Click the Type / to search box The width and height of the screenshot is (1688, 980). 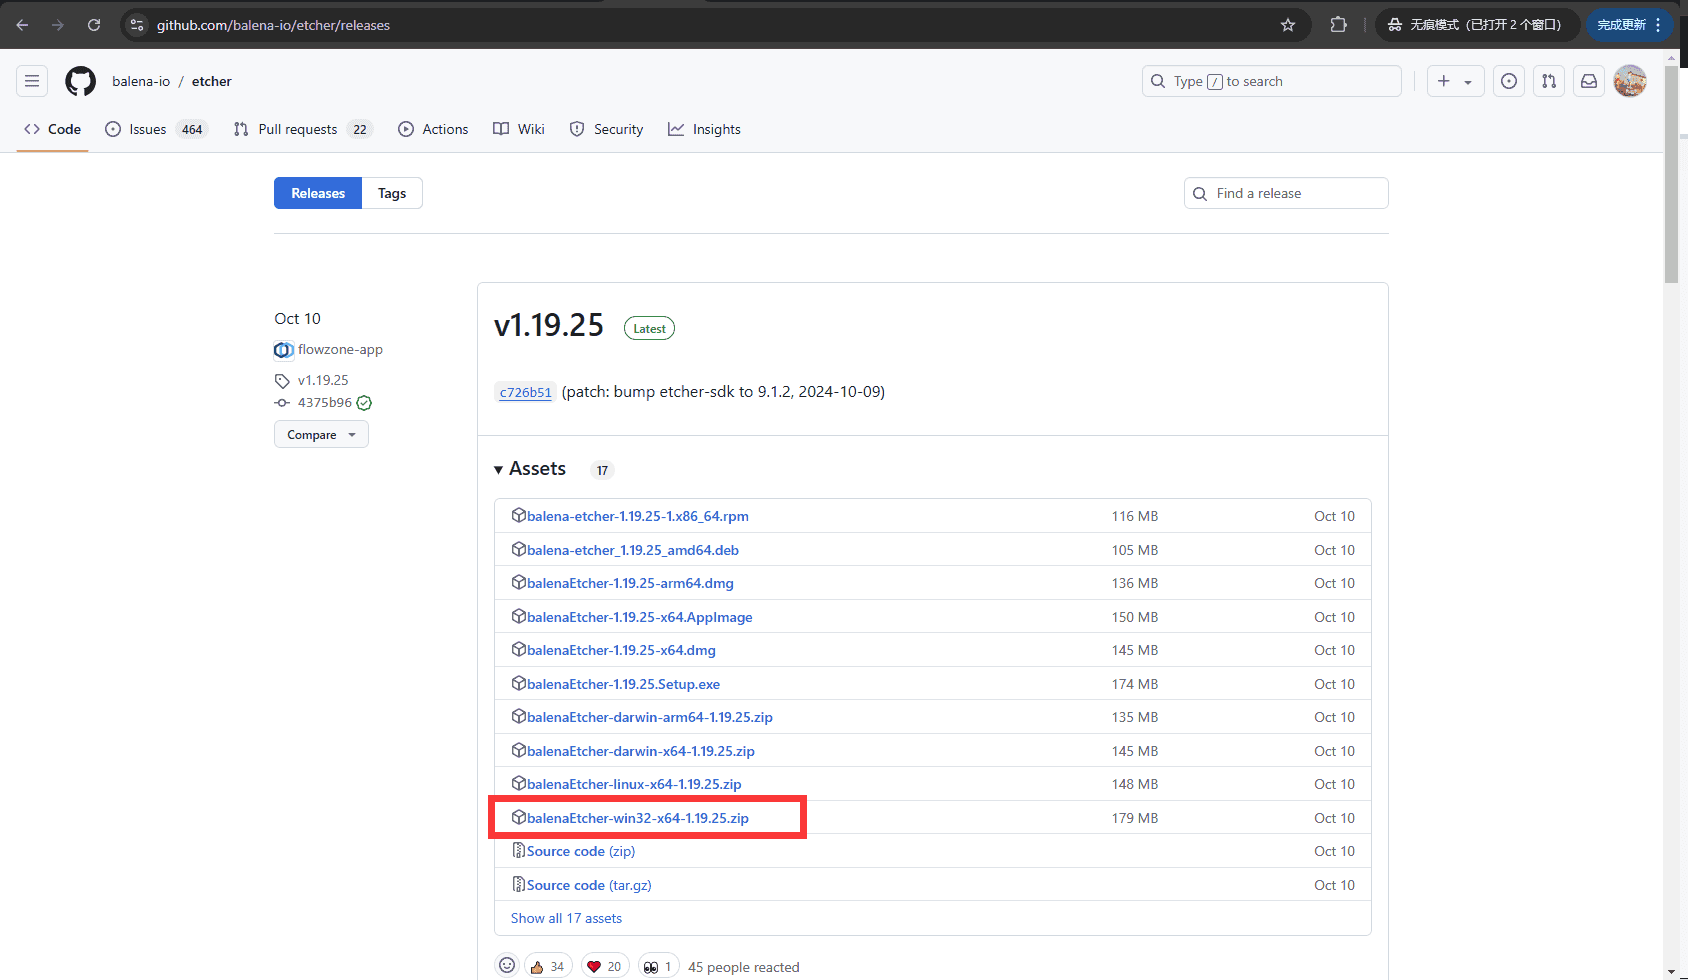(x=1272, y=81)
